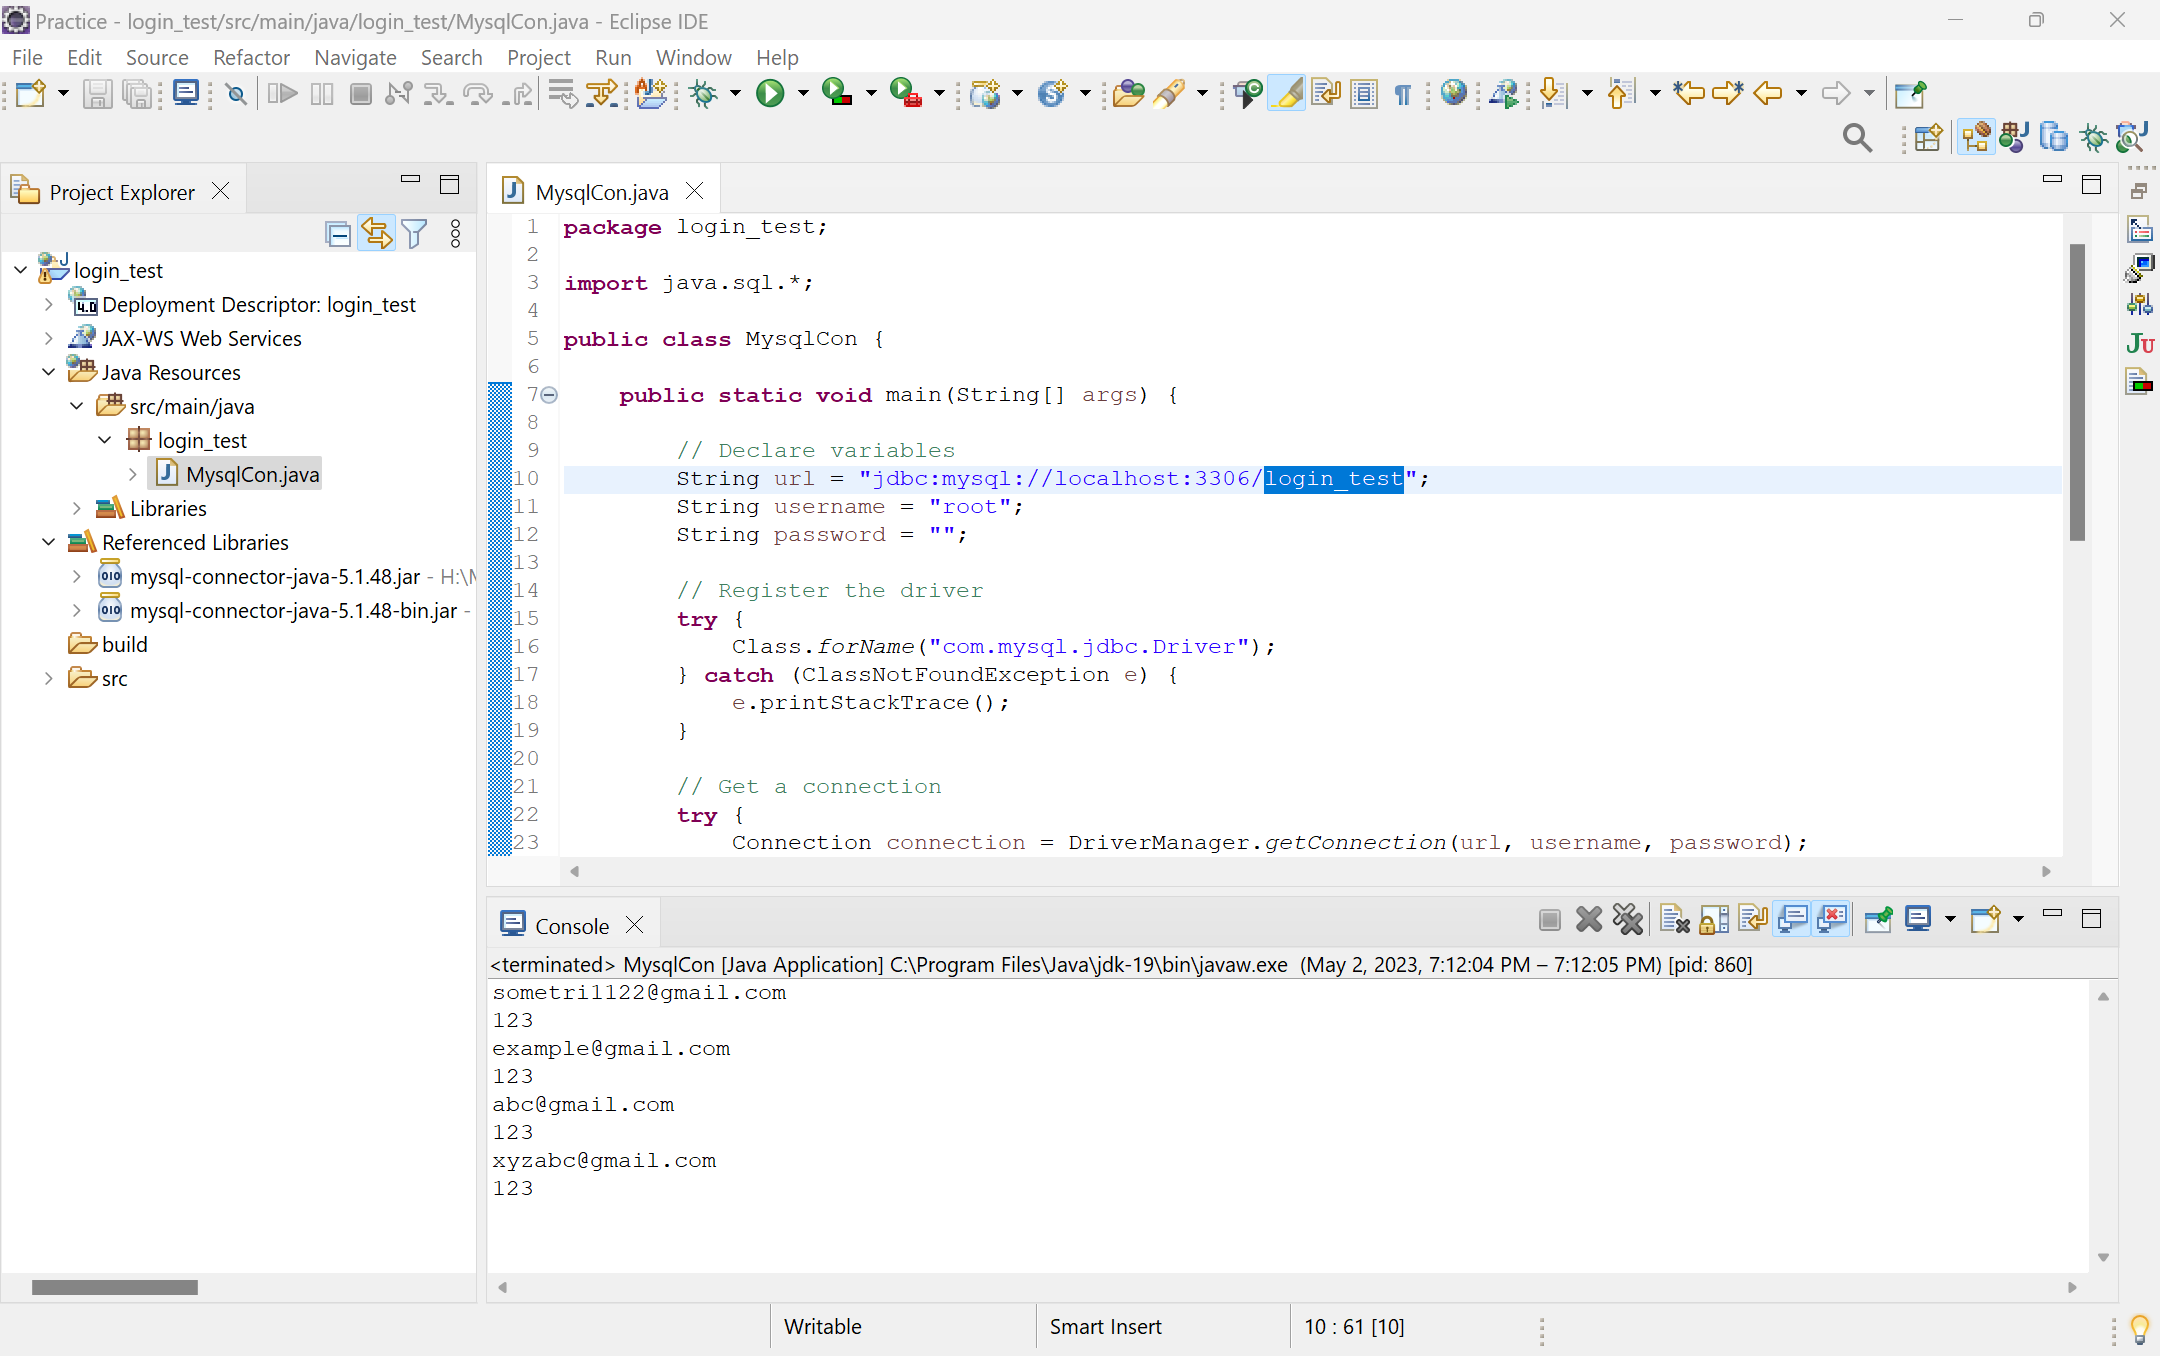Click the Console scroll down arrow
The width and height of the screenshot is (2160, 1356).
pos(2103,1257)
